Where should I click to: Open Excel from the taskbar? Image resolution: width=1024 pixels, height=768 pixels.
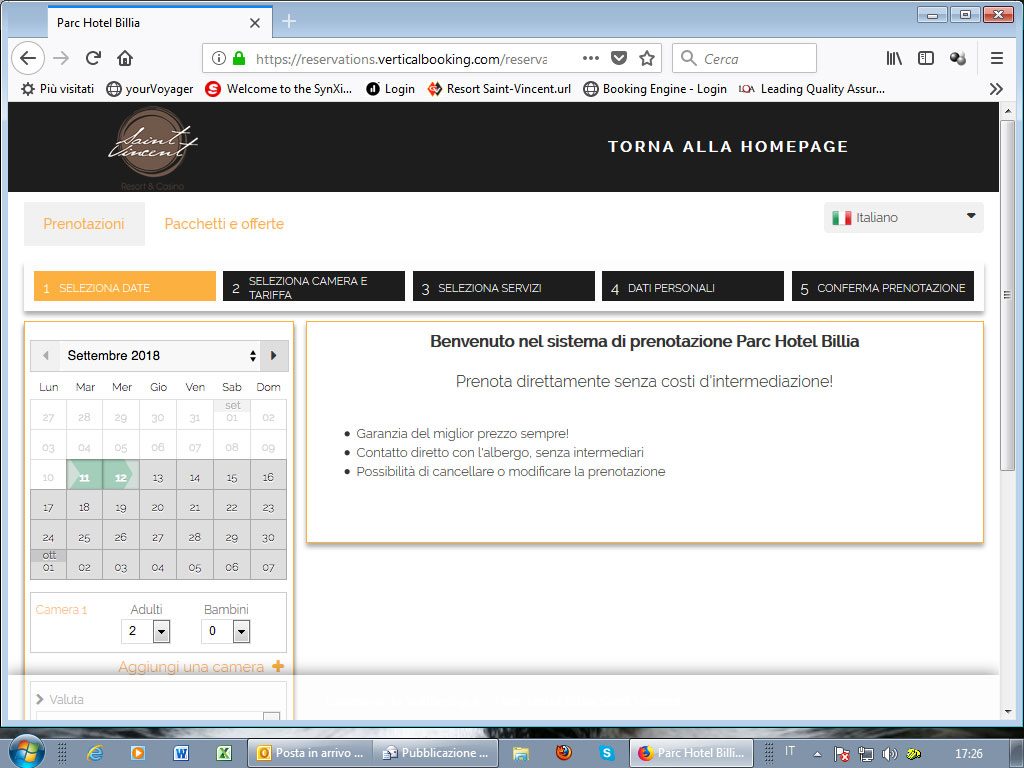(x=223, y=753)
